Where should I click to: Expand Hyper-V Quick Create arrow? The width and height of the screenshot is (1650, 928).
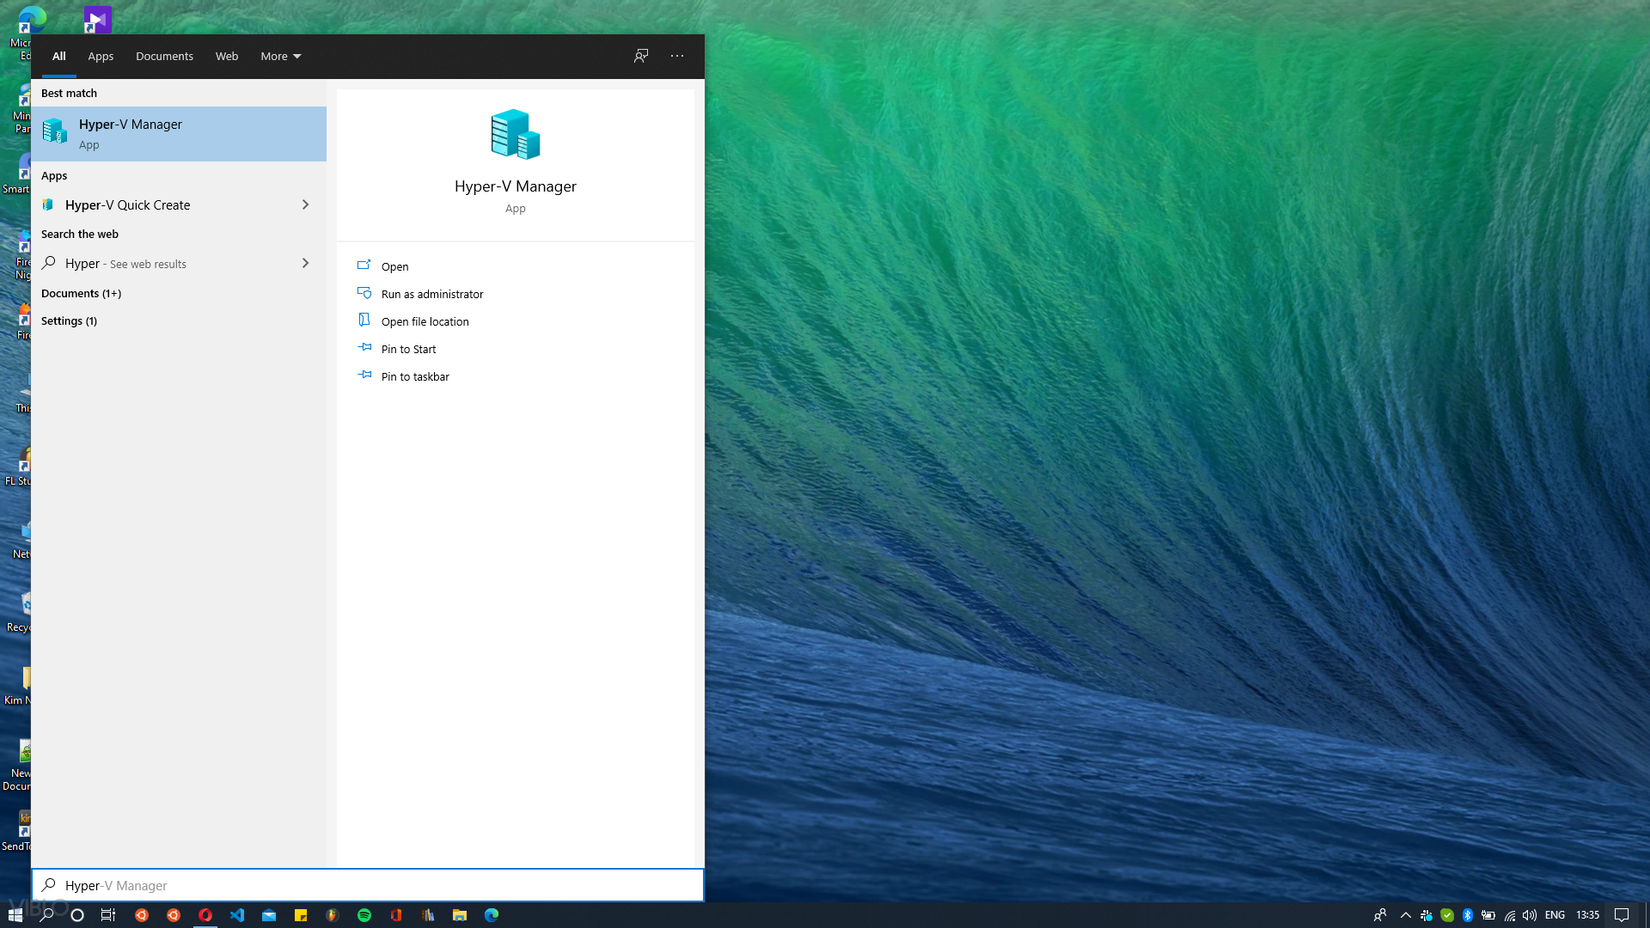(x=305, y=205)
